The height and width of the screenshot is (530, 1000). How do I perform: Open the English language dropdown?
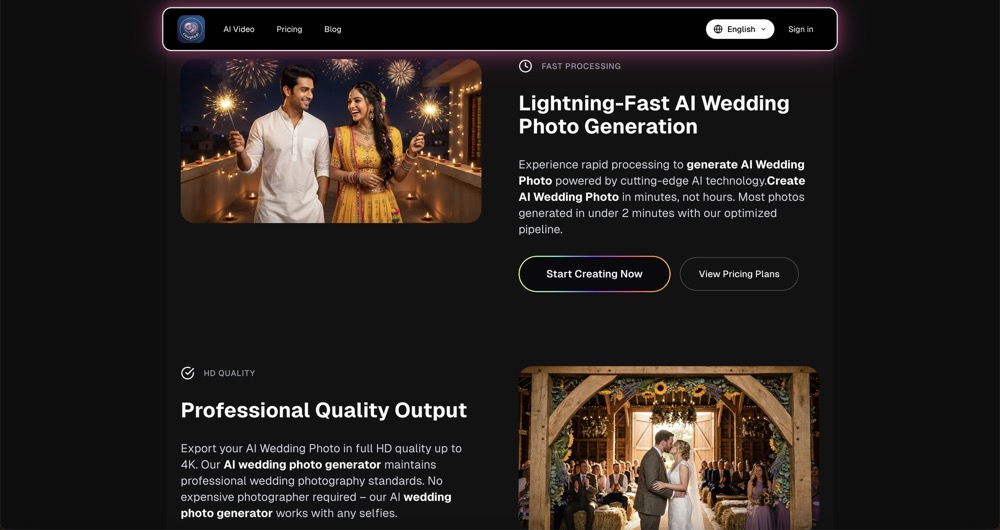tap(740, 29)
